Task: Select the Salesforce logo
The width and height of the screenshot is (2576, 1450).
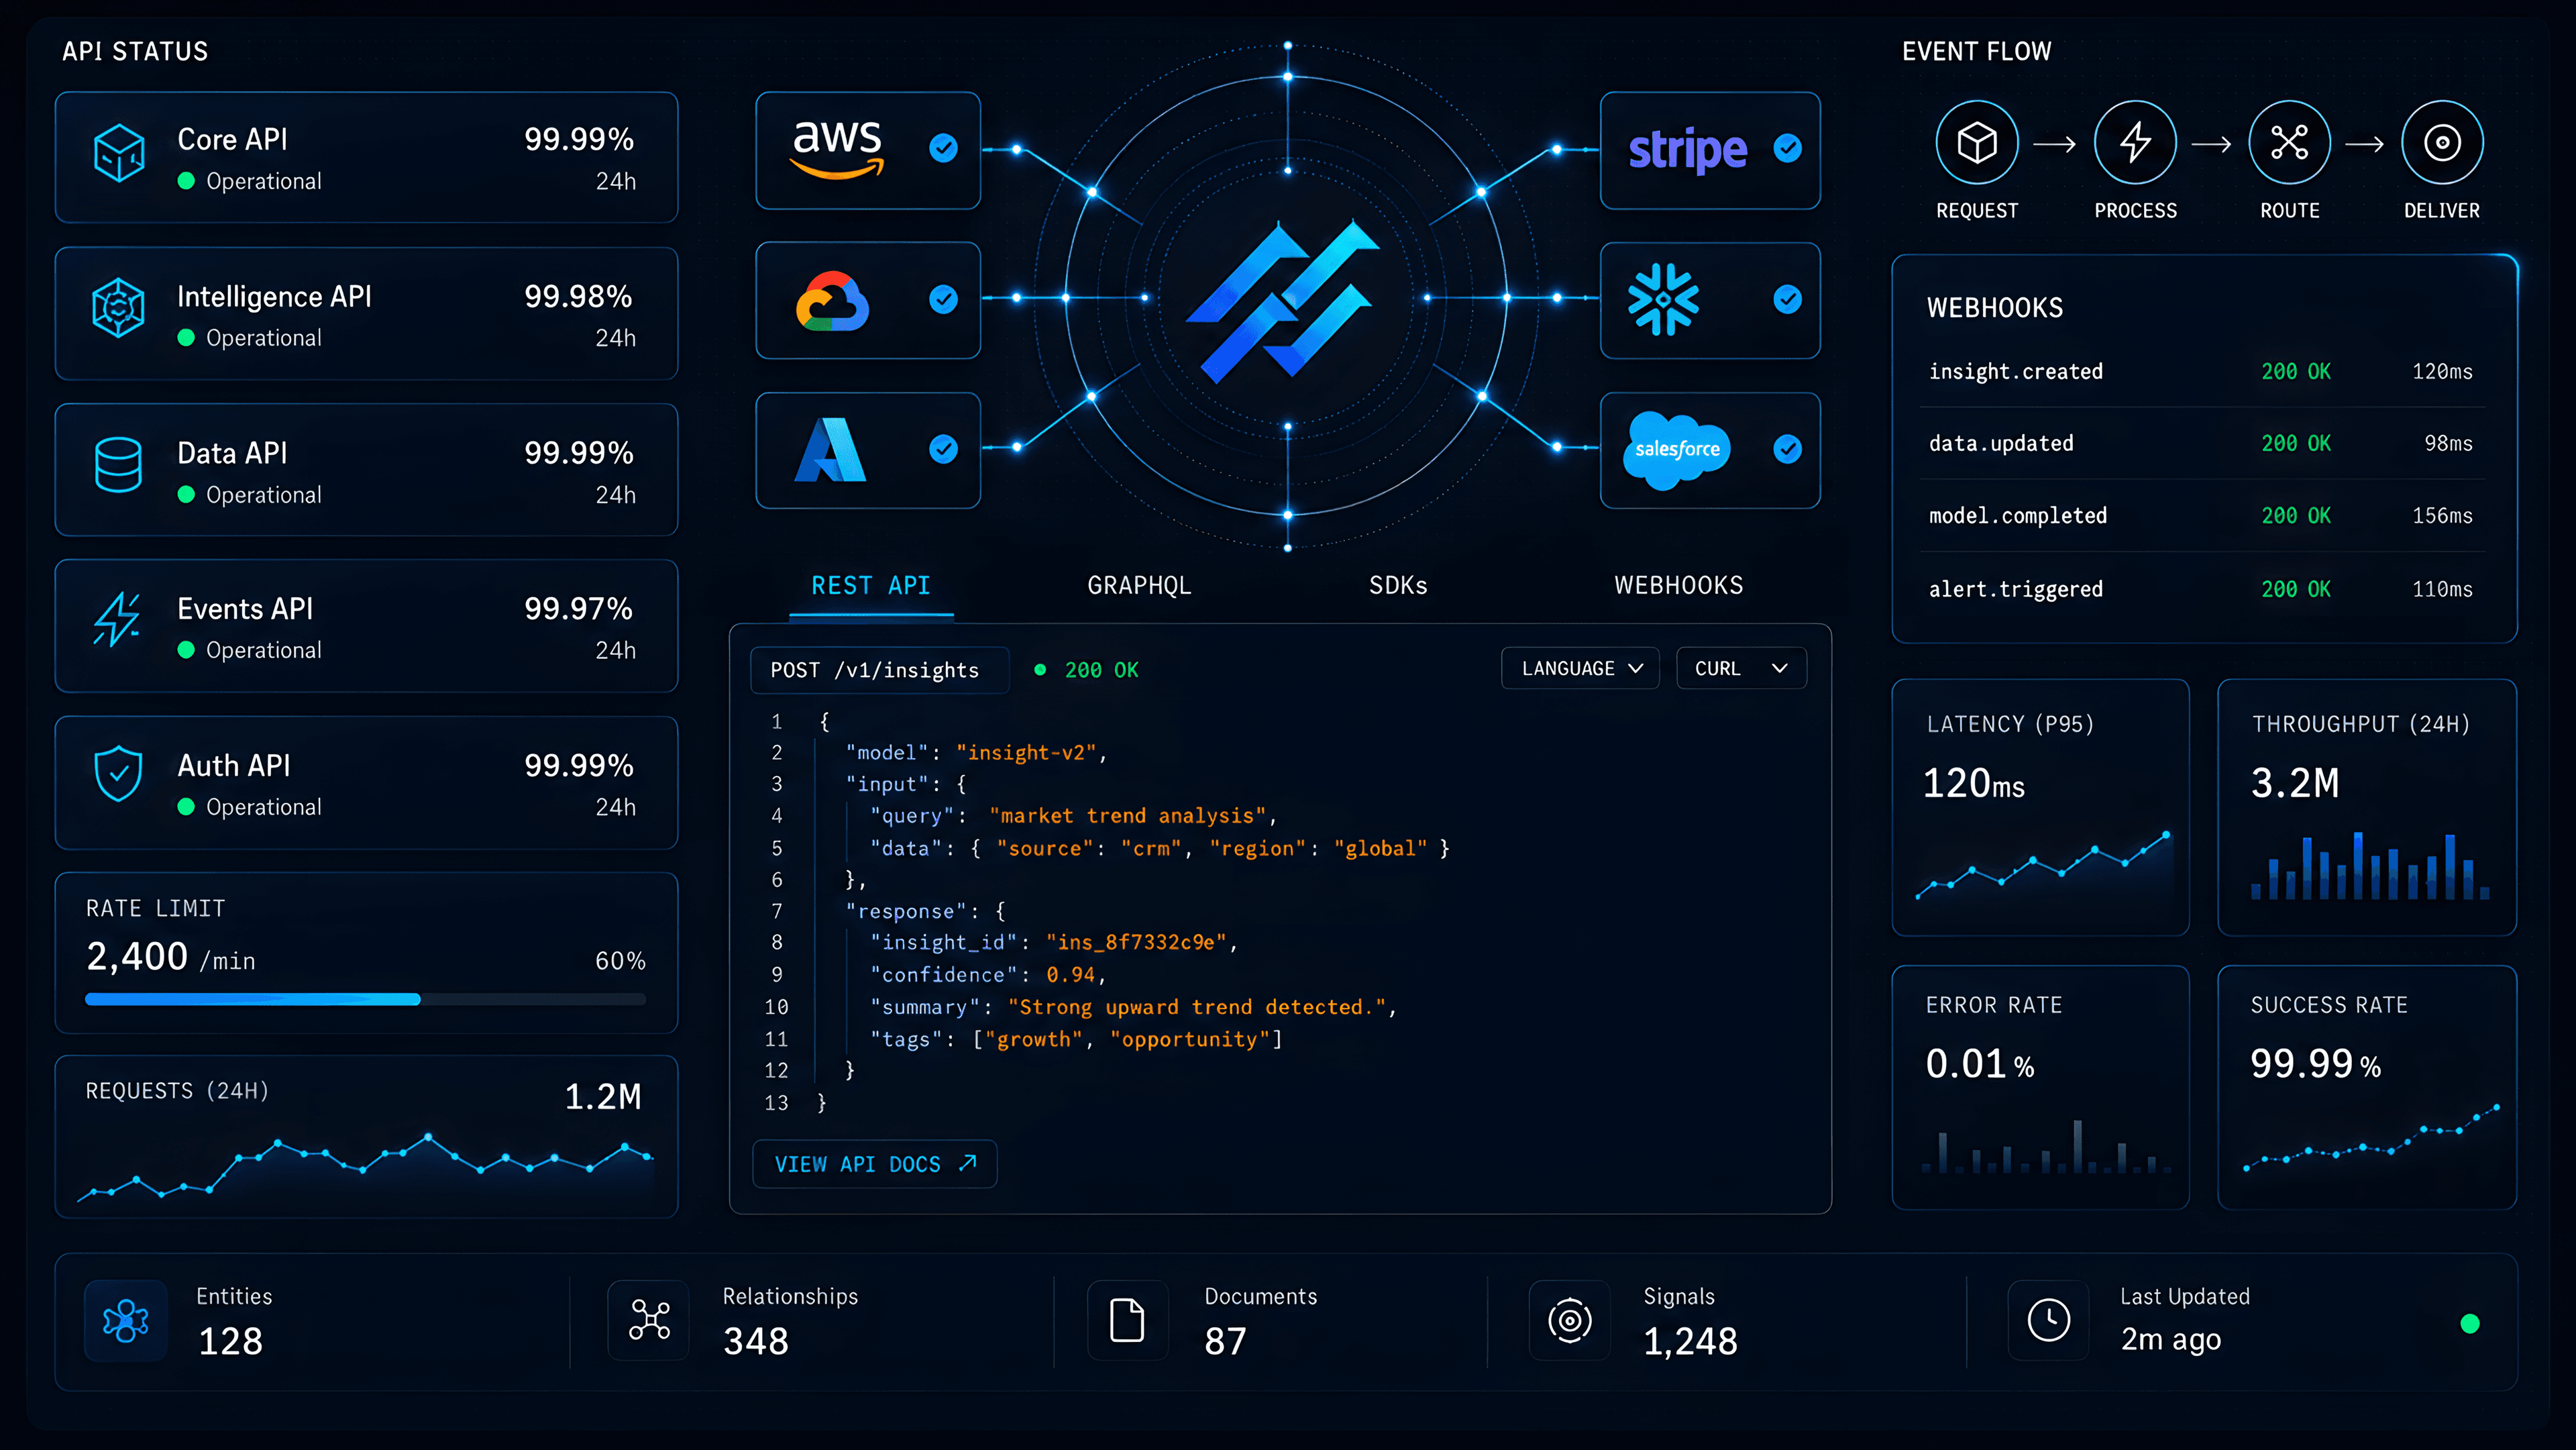Action: click(1677, 450)
